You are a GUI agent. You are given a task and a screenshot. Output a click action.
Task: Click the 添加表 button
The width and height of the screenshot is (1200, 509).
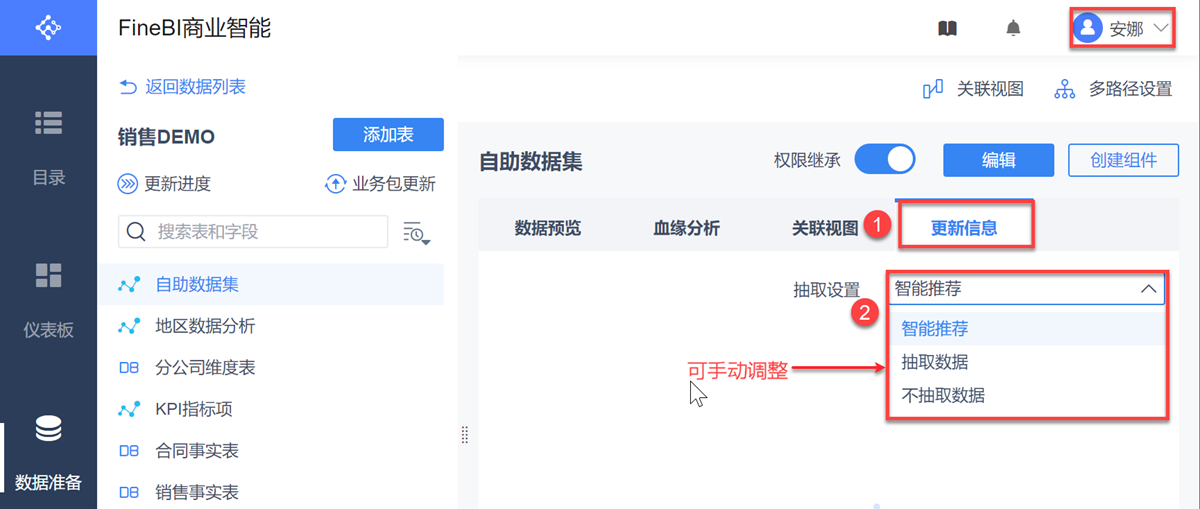[x=388, y=135]
